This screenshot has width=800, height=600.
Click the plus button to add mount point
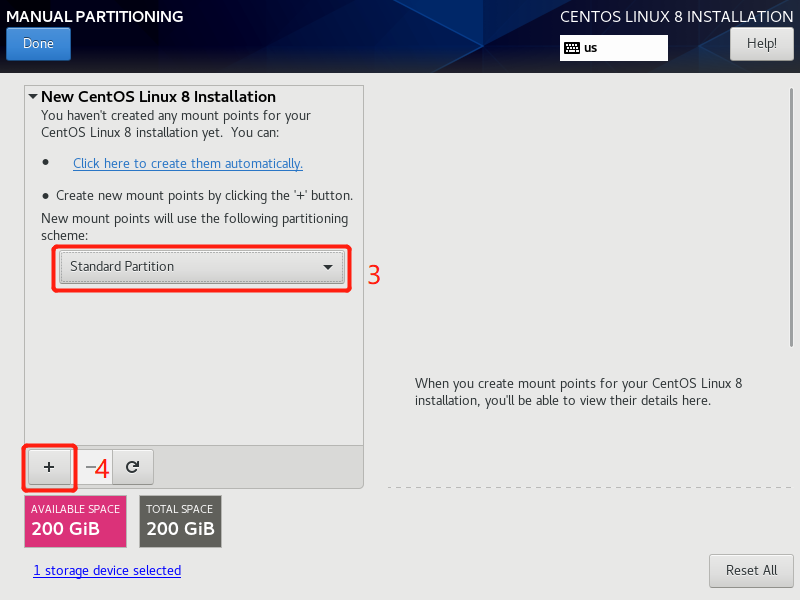(49, 467)
